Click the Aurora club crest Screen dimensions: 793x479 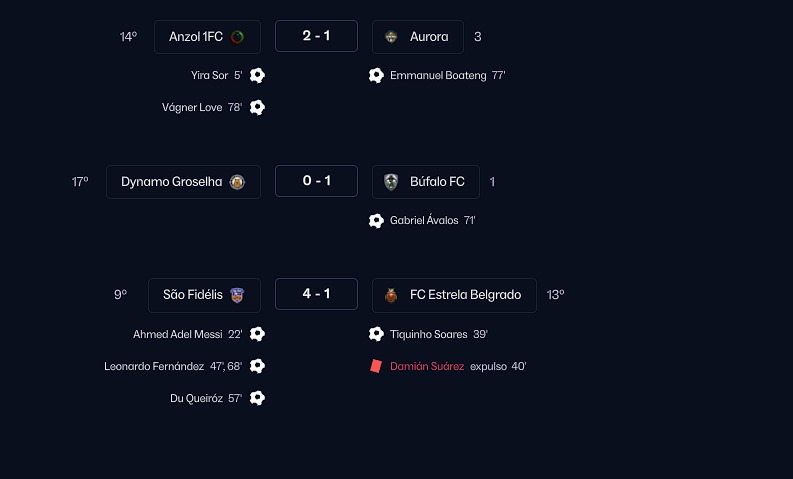click(x=391, y=37)
